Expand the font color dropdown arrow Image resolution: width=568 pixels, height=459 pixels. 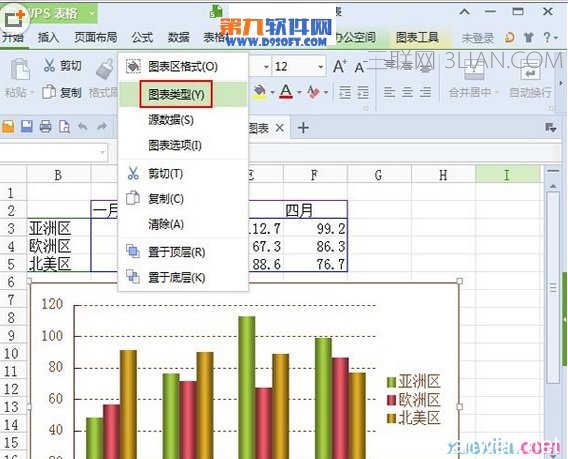[x=299, y=92]
